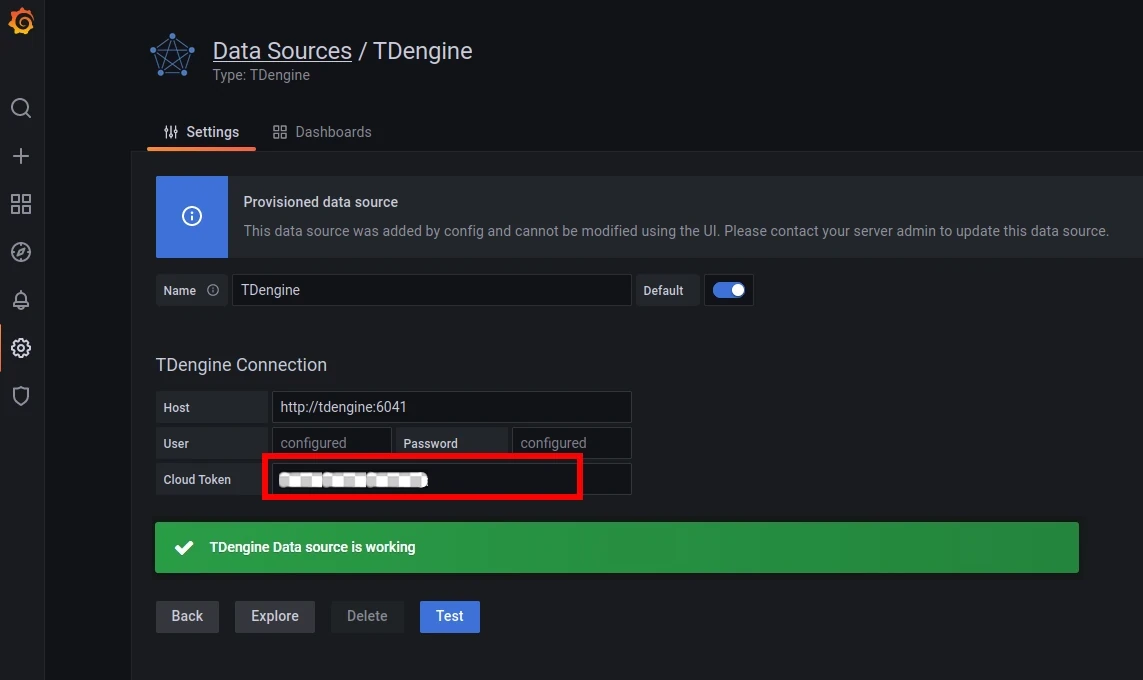The image size is (1143, 680).
Task: Open the Configuration gear icon
Action: point(21,348)
